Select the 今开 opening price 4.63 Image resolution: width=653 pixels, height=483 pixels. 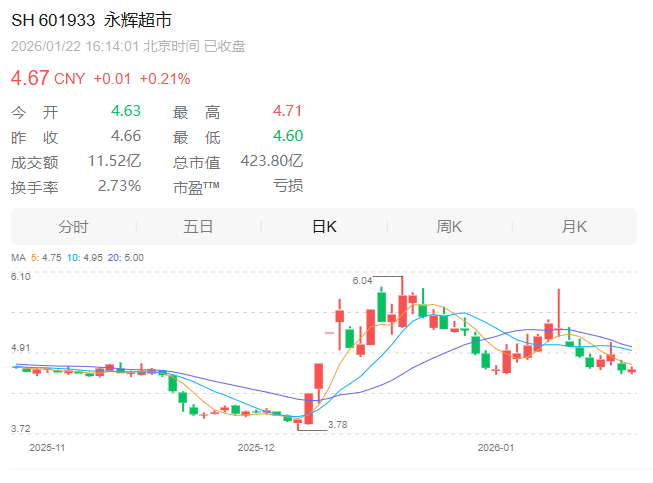[x=125, y=112]
